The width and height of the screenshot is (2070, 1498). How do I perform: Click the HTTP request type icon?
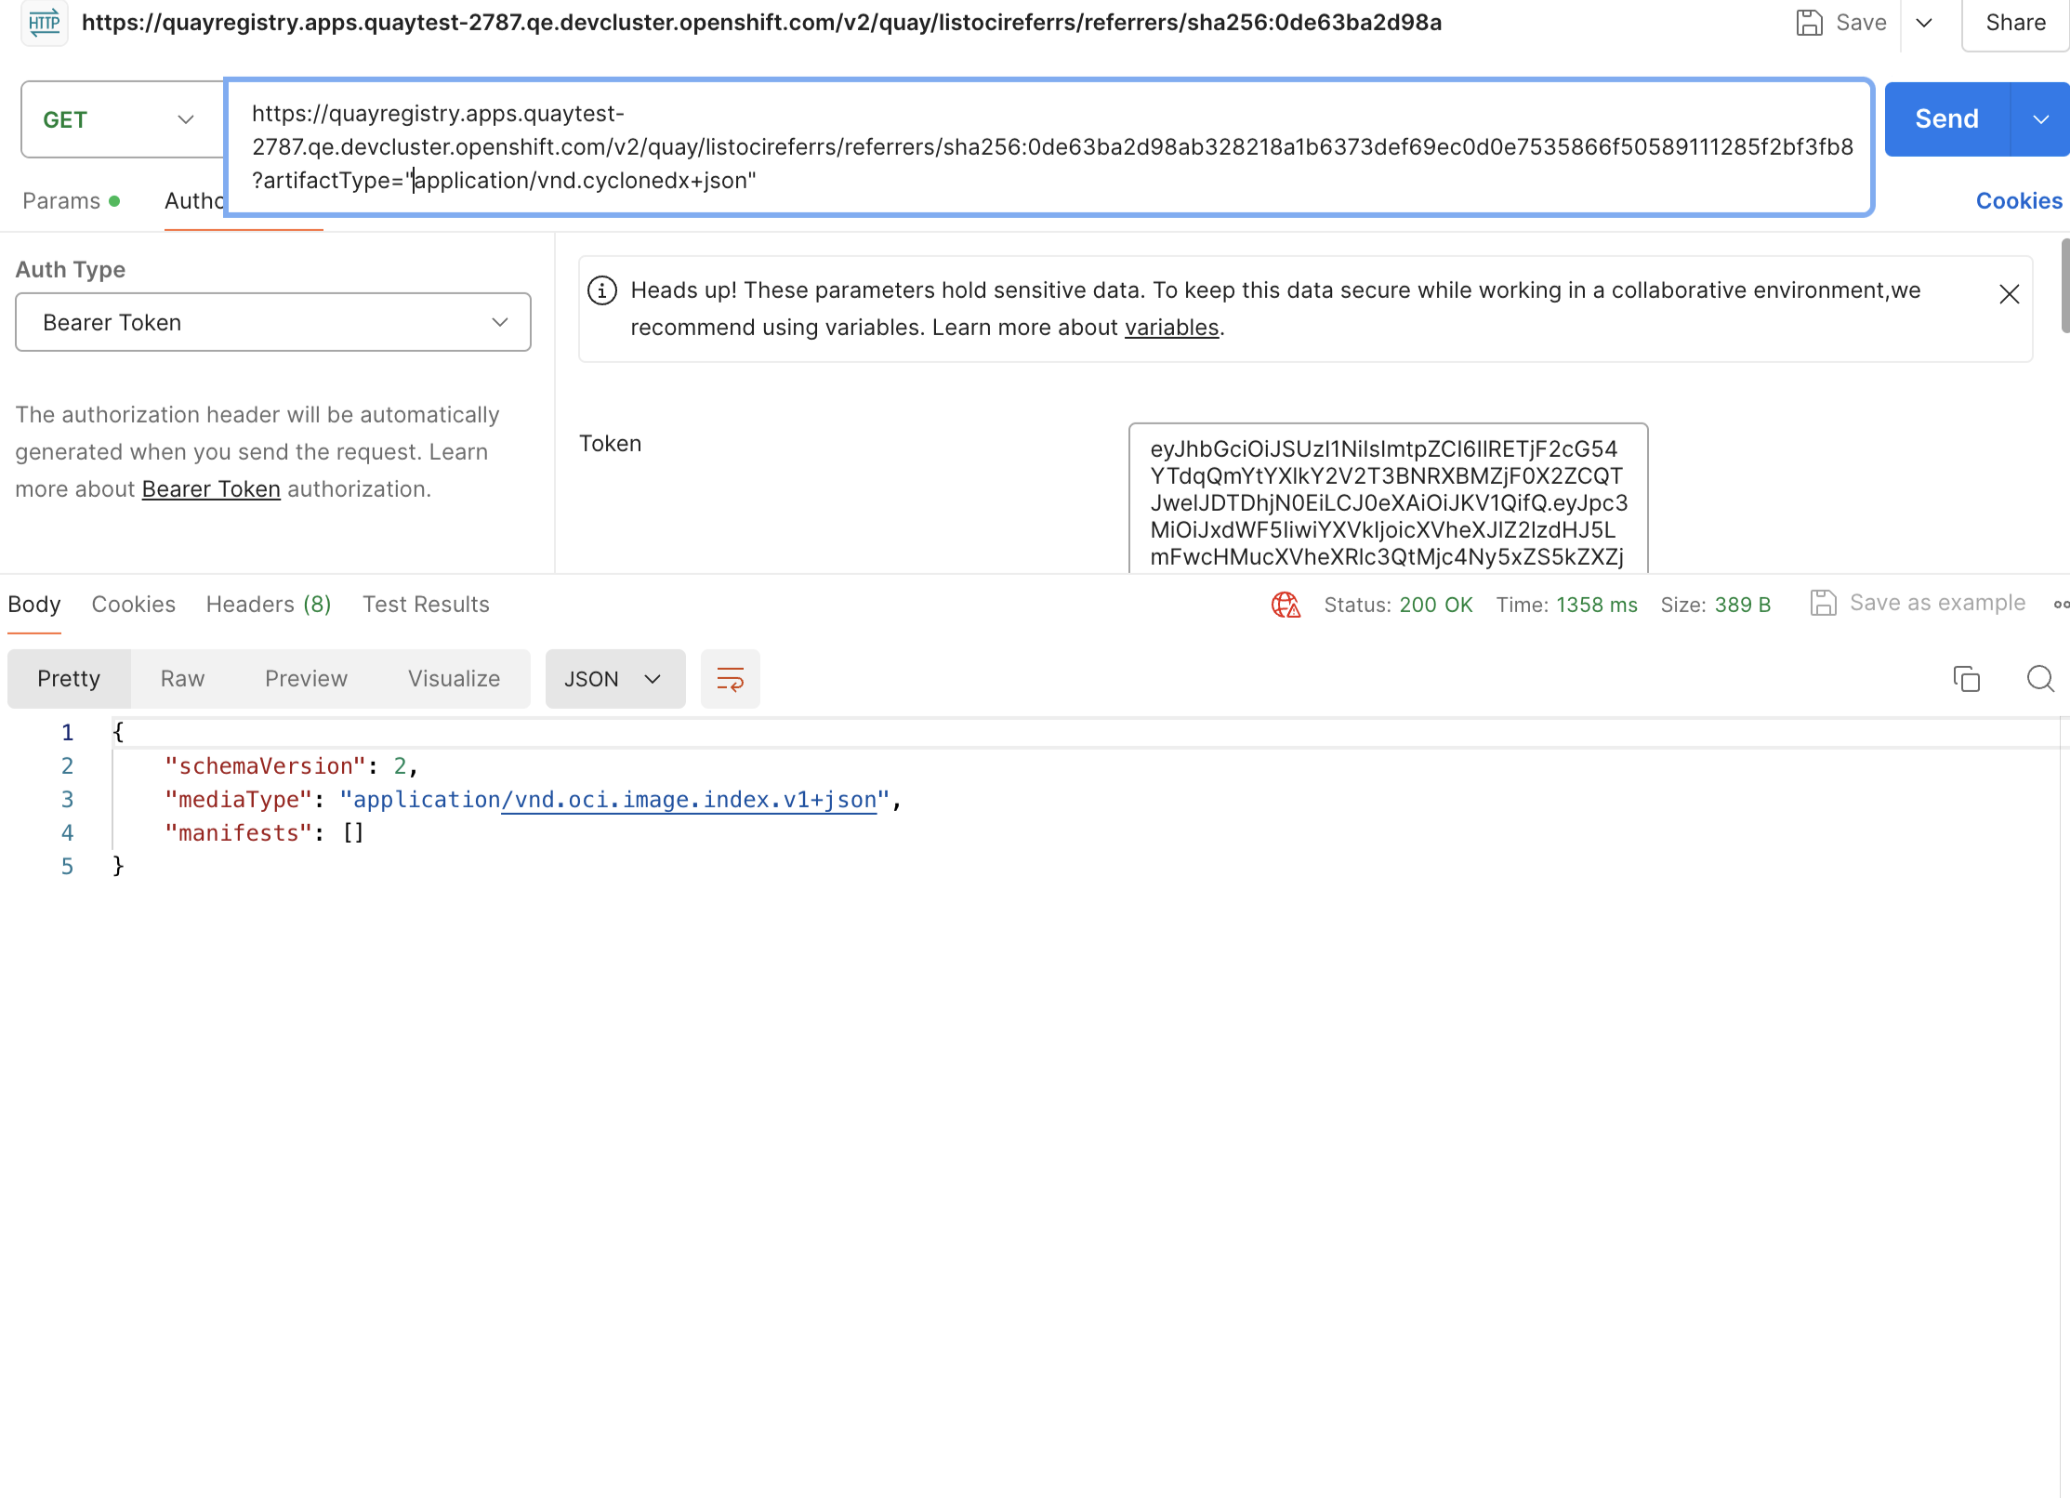point(44,22)
